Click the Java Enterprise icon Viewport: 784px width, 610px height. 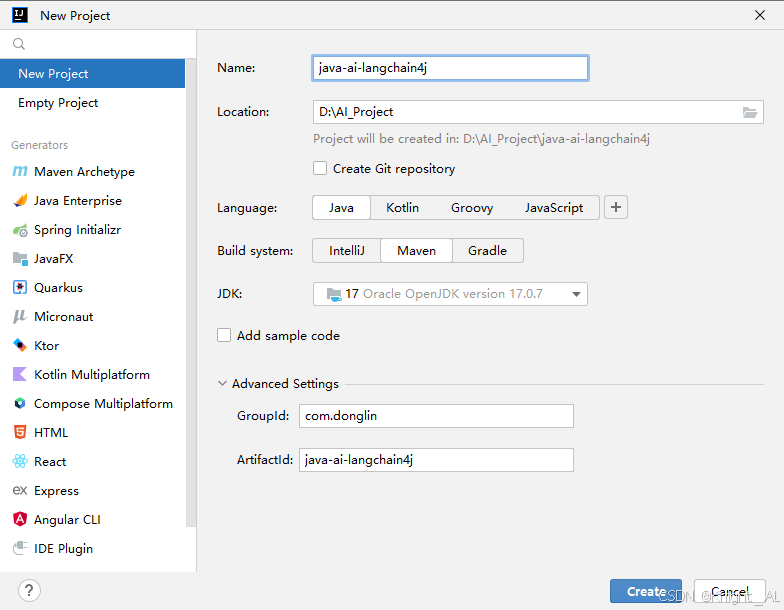20,200
